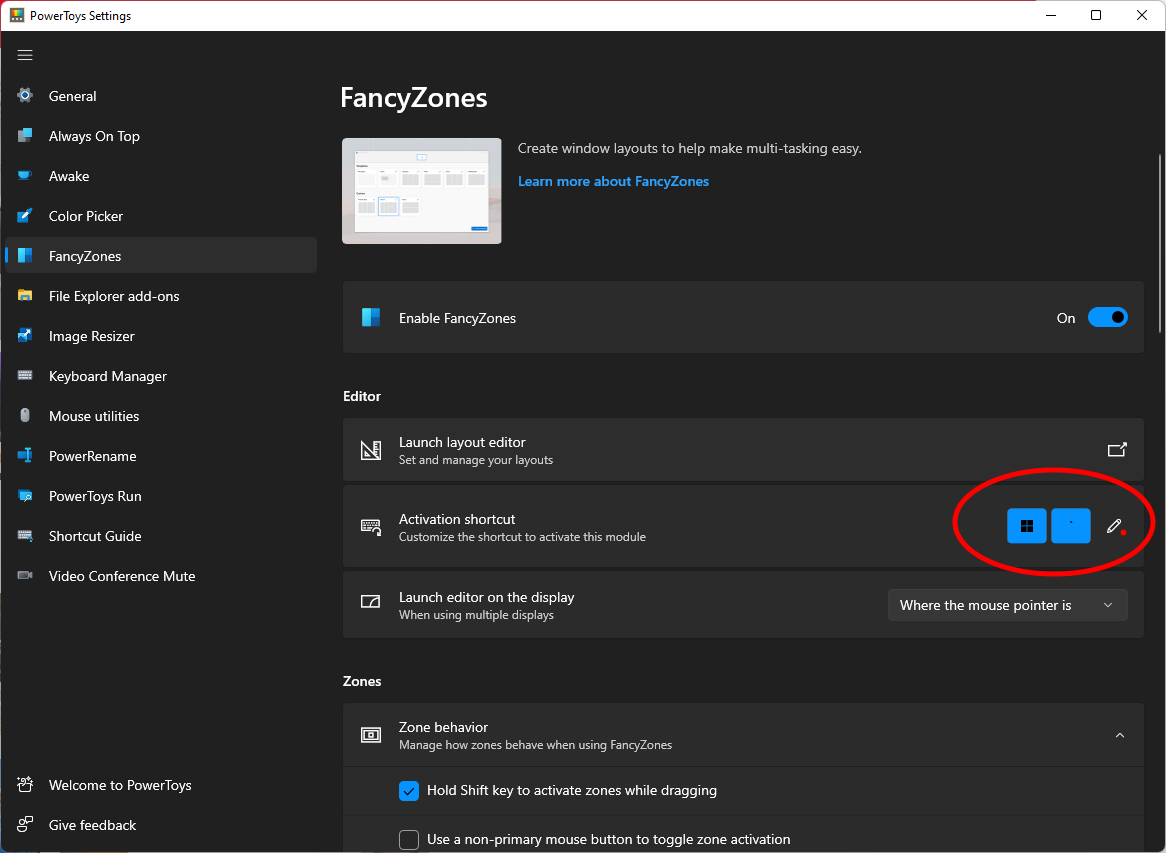Open the layout editor launch icon
This screenshot has height=853, width=1166.
(1117, 449)
